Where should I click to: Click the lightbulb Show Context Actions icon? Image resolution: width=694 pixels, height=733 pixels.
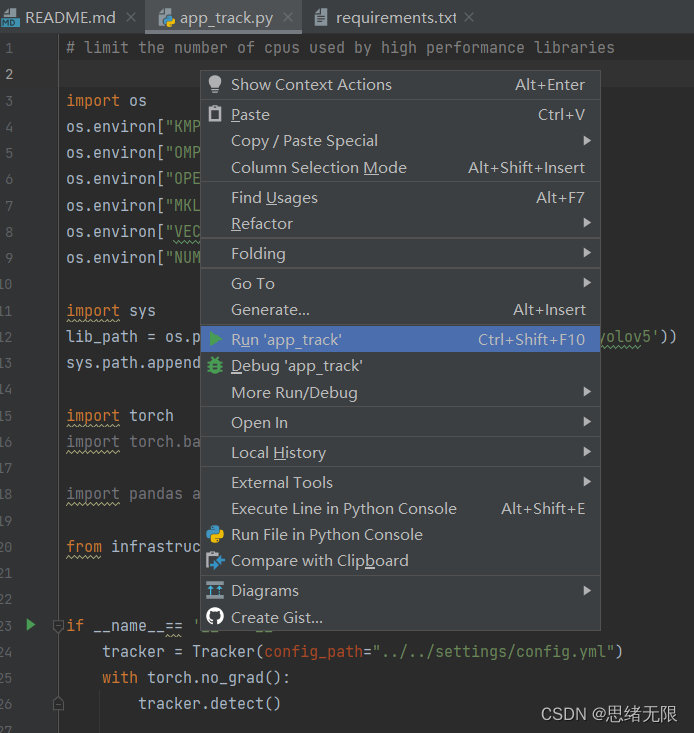(x=215, y=84)
